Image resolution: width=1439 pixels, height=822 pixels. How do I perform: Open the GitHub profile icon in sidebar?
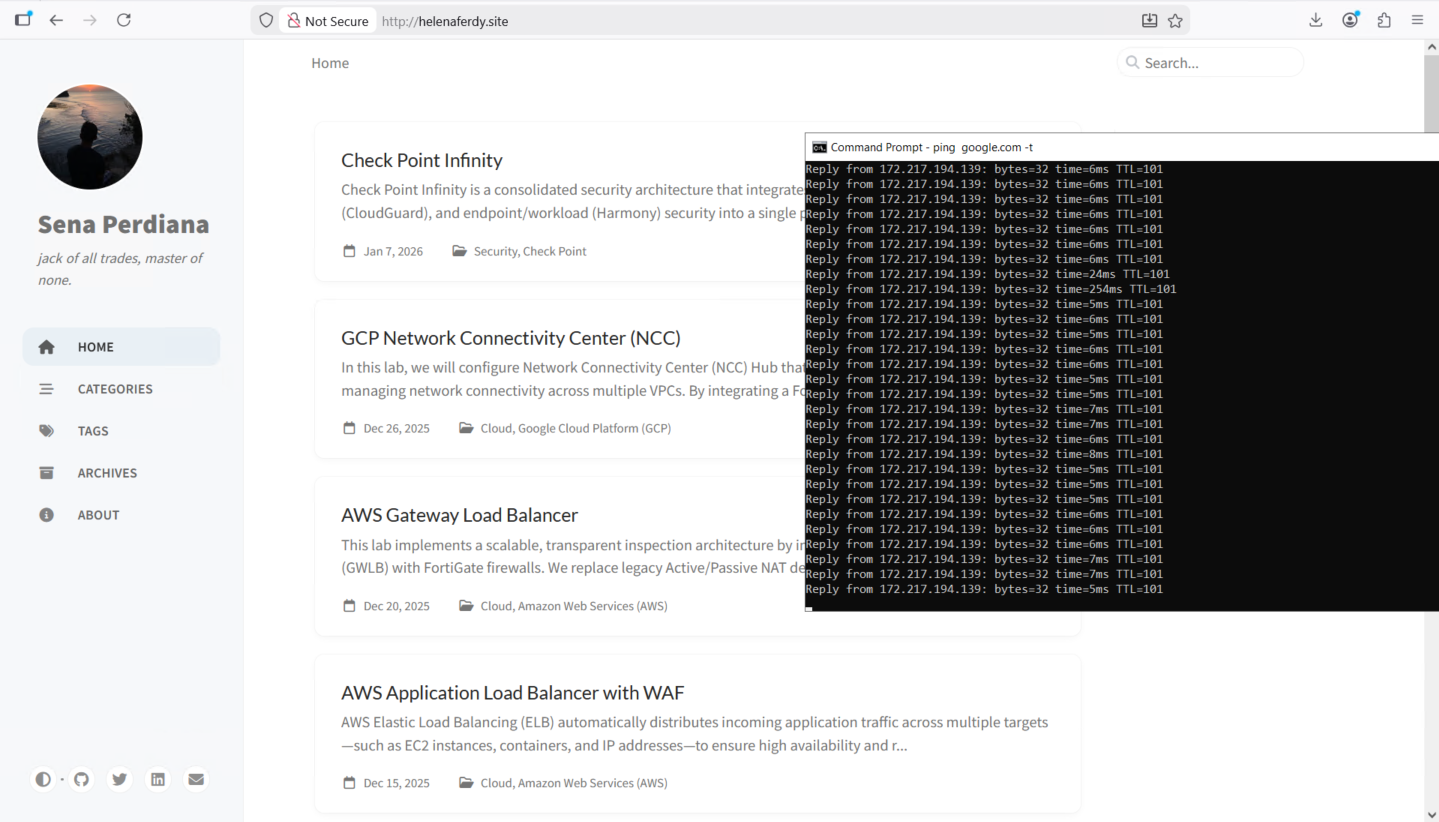pos(82,779)
